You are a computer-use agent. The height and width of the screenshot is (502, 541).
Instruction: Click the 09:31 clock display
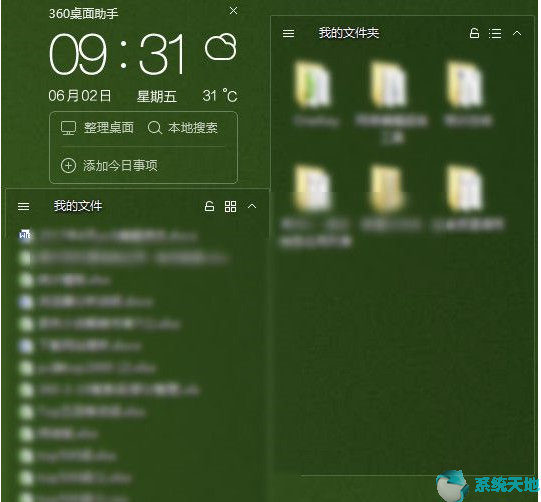(x=117, y=54)
